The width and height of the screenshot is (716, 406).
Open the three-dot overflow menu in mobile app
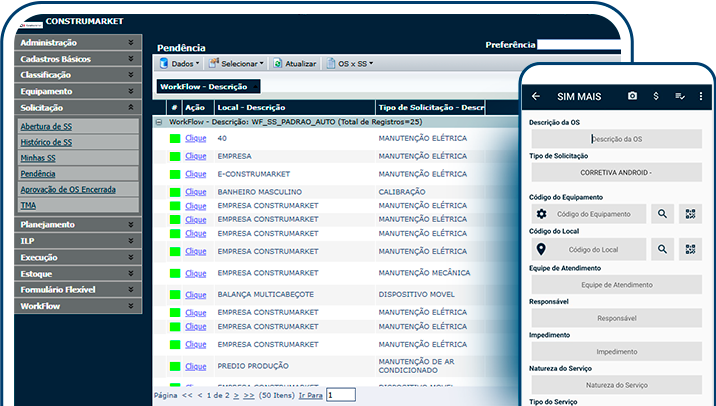pyautogui.click(x=701, y=96)
